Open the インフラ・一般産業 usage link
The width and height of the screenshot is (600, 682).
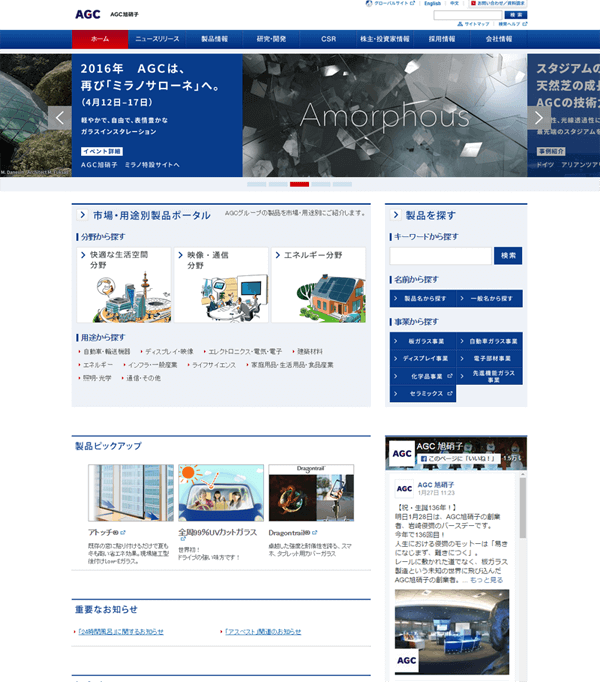point(152,365)
